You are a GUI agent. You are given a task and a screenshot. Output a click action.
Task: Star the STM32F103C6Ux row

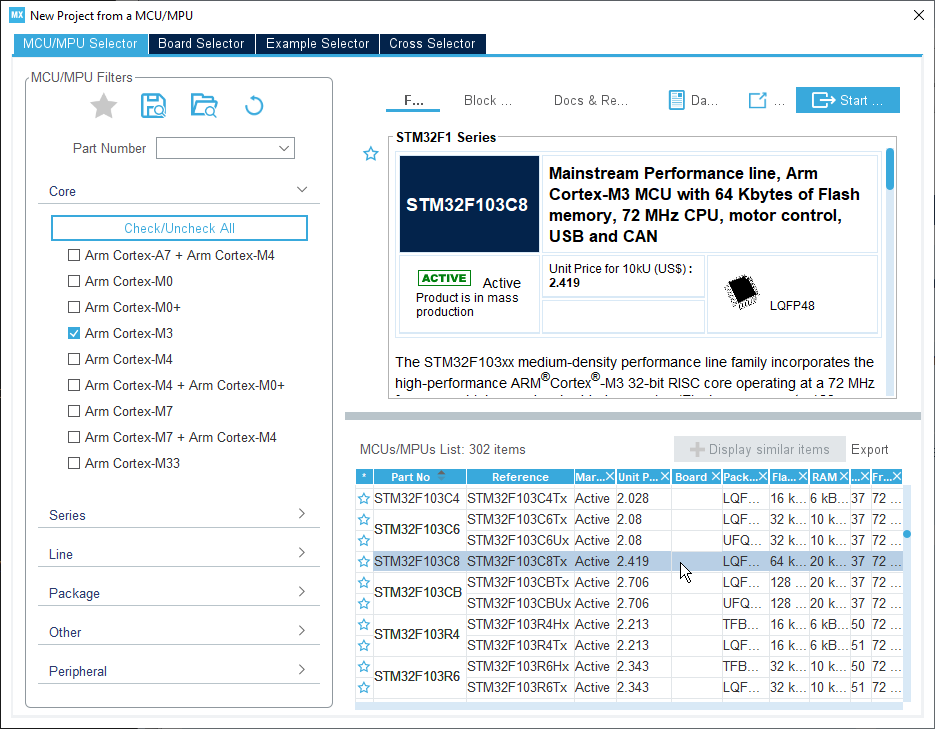[364, 541]
